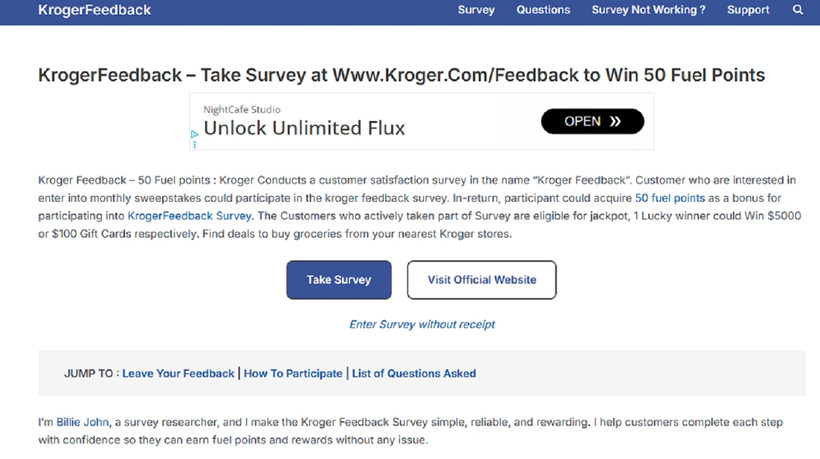Open the KrogerFeedback site logo link
Screen dimensions: 820x459
94,10
